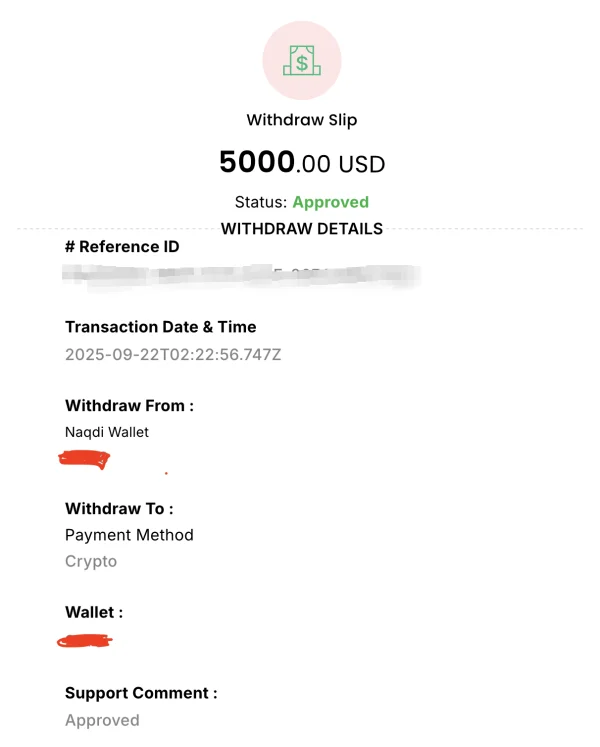The width and height of the screenshot is (600, 747).
Task: Click the Status label text
Action: point(261,202)
